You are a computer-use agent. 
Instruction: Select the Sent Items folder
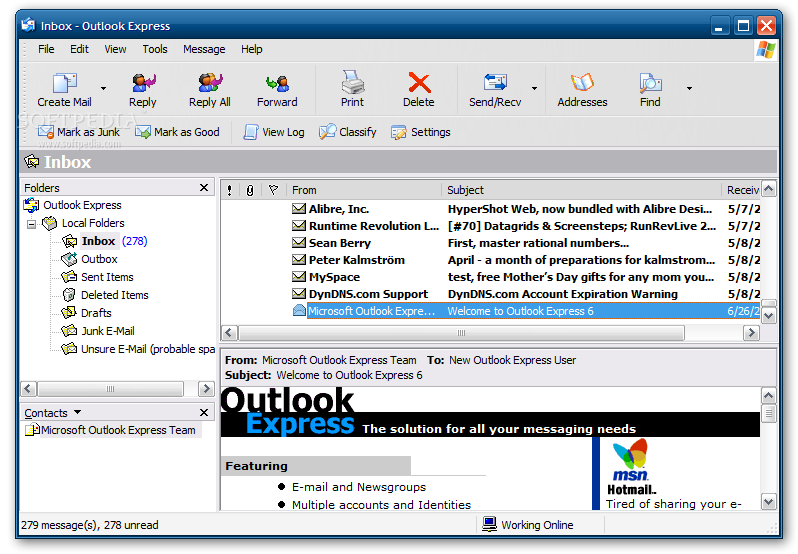pyautogui.click(x=98, y=277)
